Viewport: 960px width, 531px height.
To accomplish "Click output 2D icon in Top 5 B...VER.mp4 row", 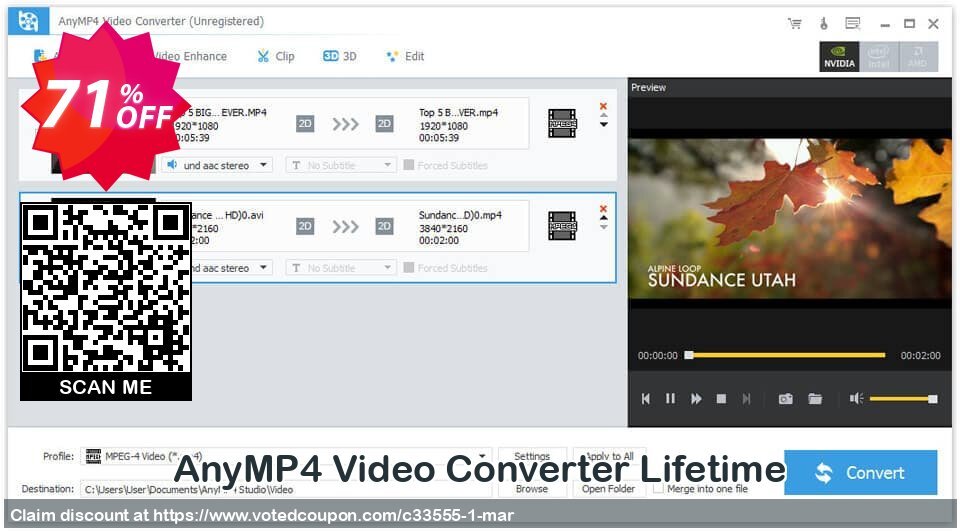I will click(x=384, y=124).
